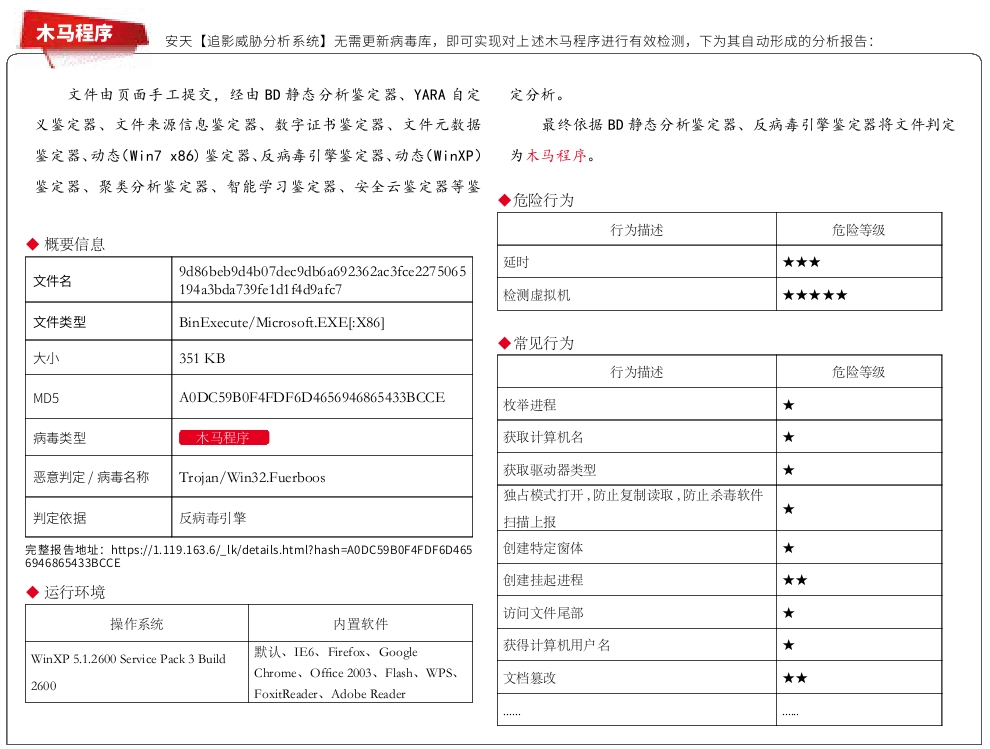
Task: Select the 创建挂起进程 behavior row
Action: coord(720,580)
